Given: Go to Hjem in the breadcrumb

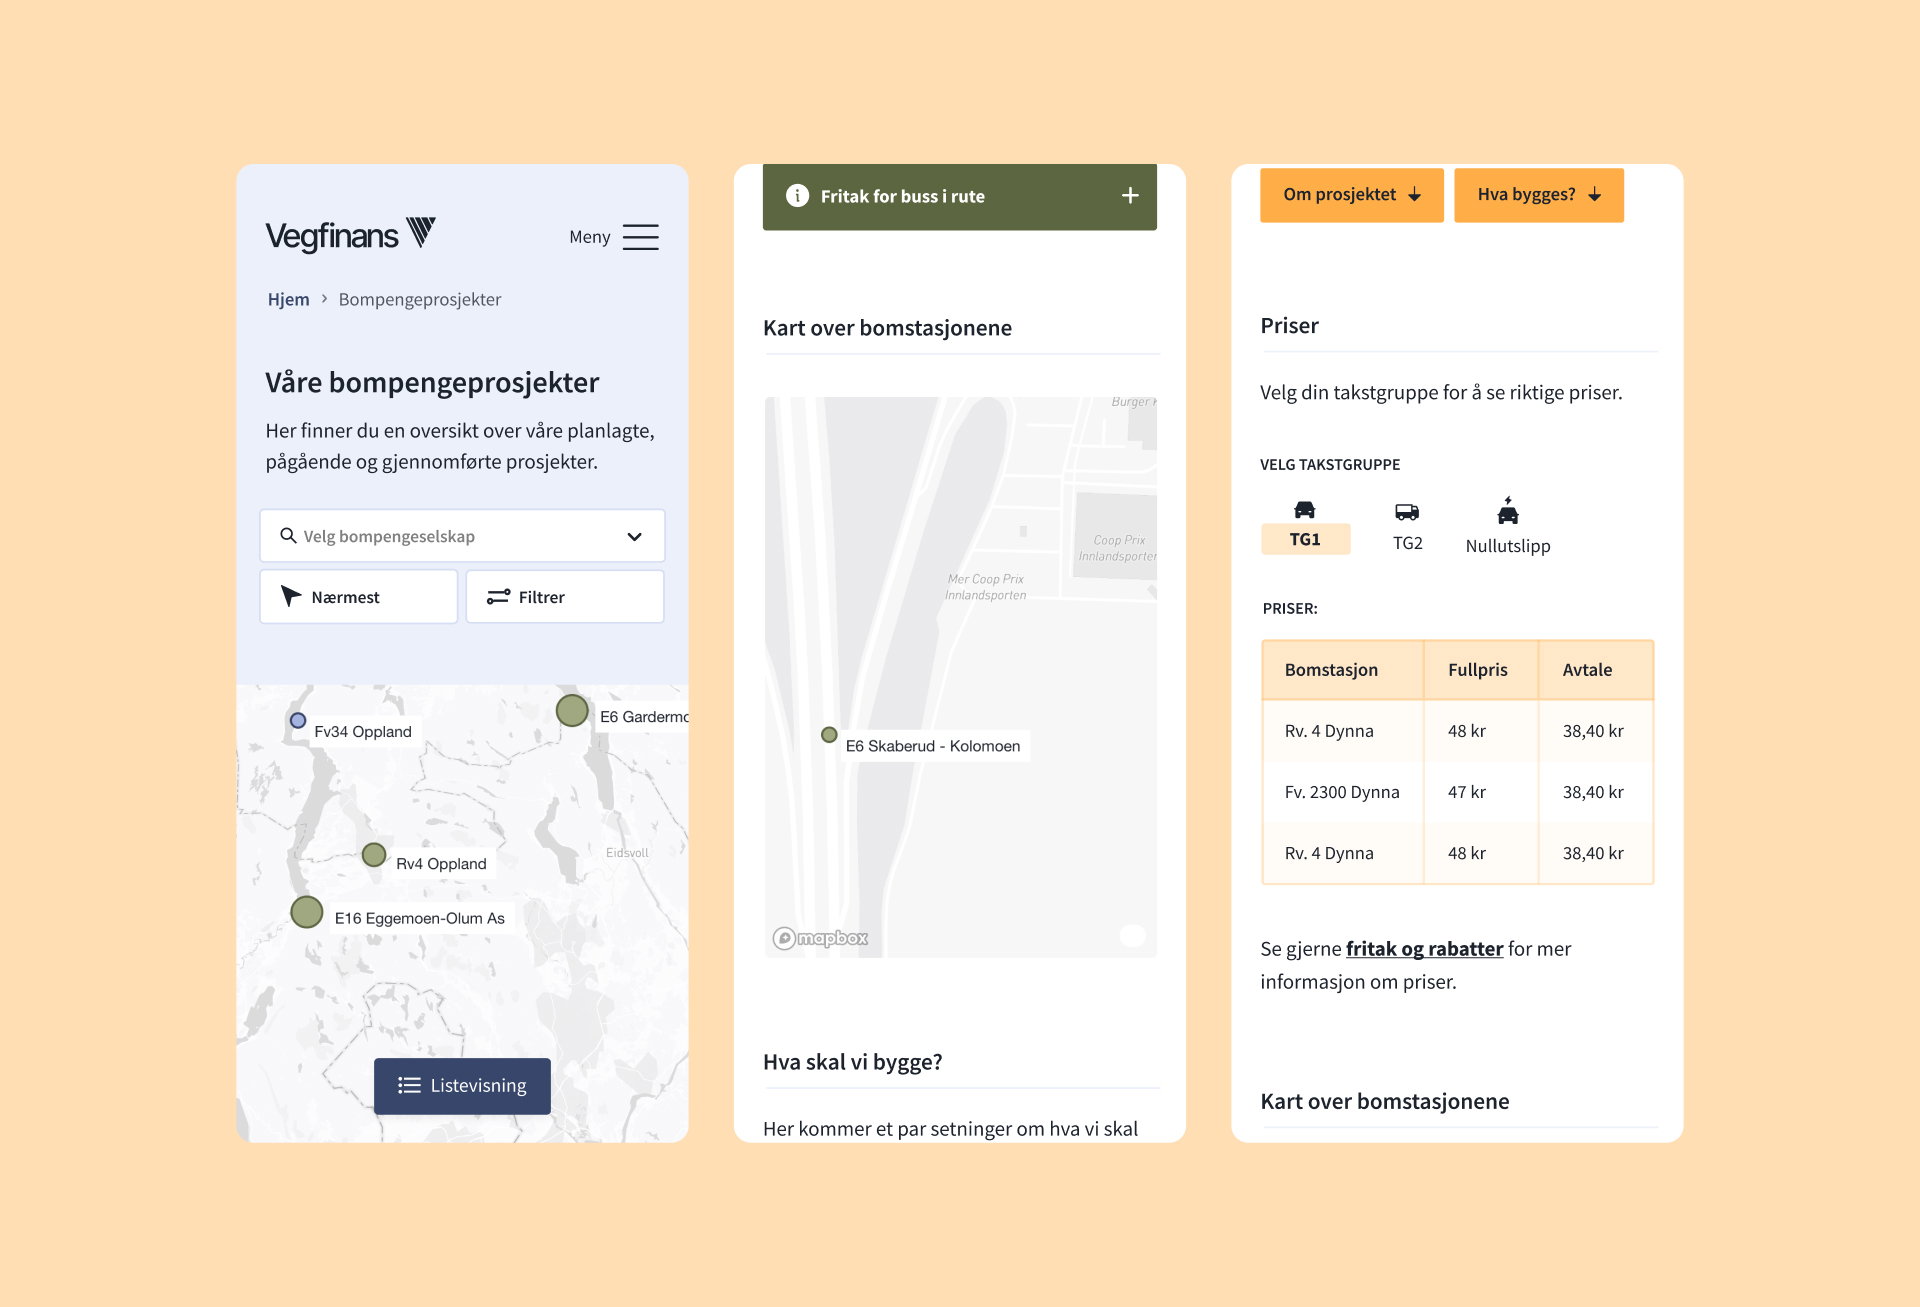Looking at the screenshot, I should [288, 299].
